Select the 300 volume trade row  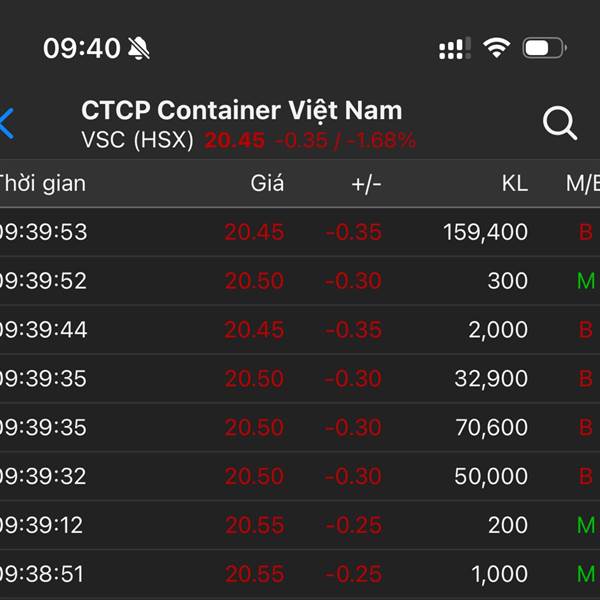pyautogui.click(x=300, y=281)
